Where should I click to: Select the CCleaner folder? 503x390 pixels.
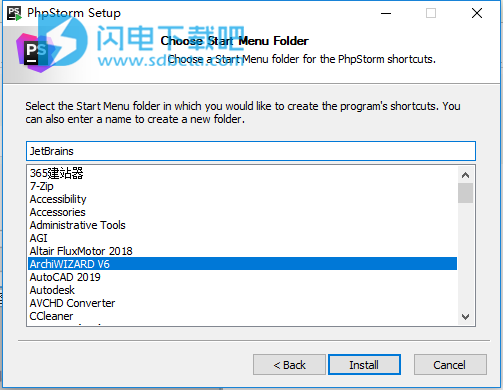pos(242,316)
